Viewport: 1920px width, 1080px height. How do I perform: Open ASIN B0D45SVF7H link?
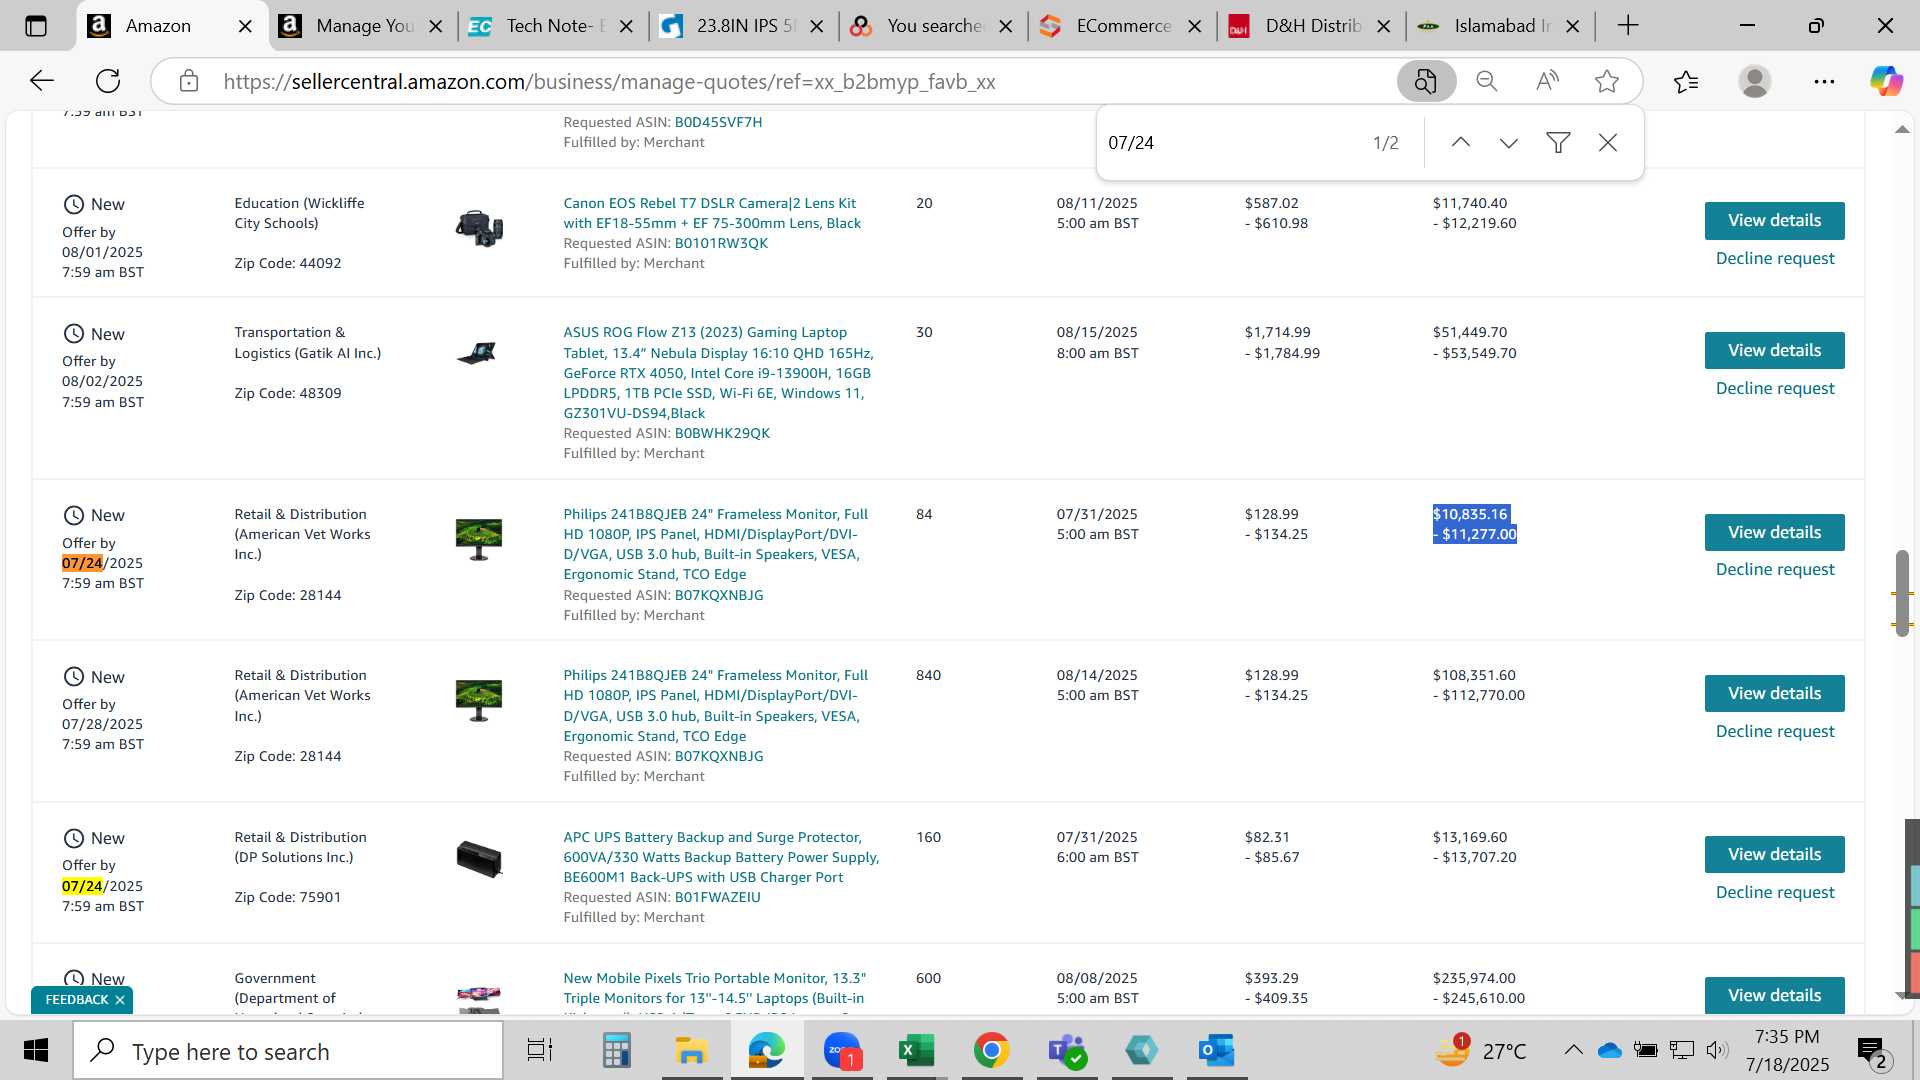[718, 122]
